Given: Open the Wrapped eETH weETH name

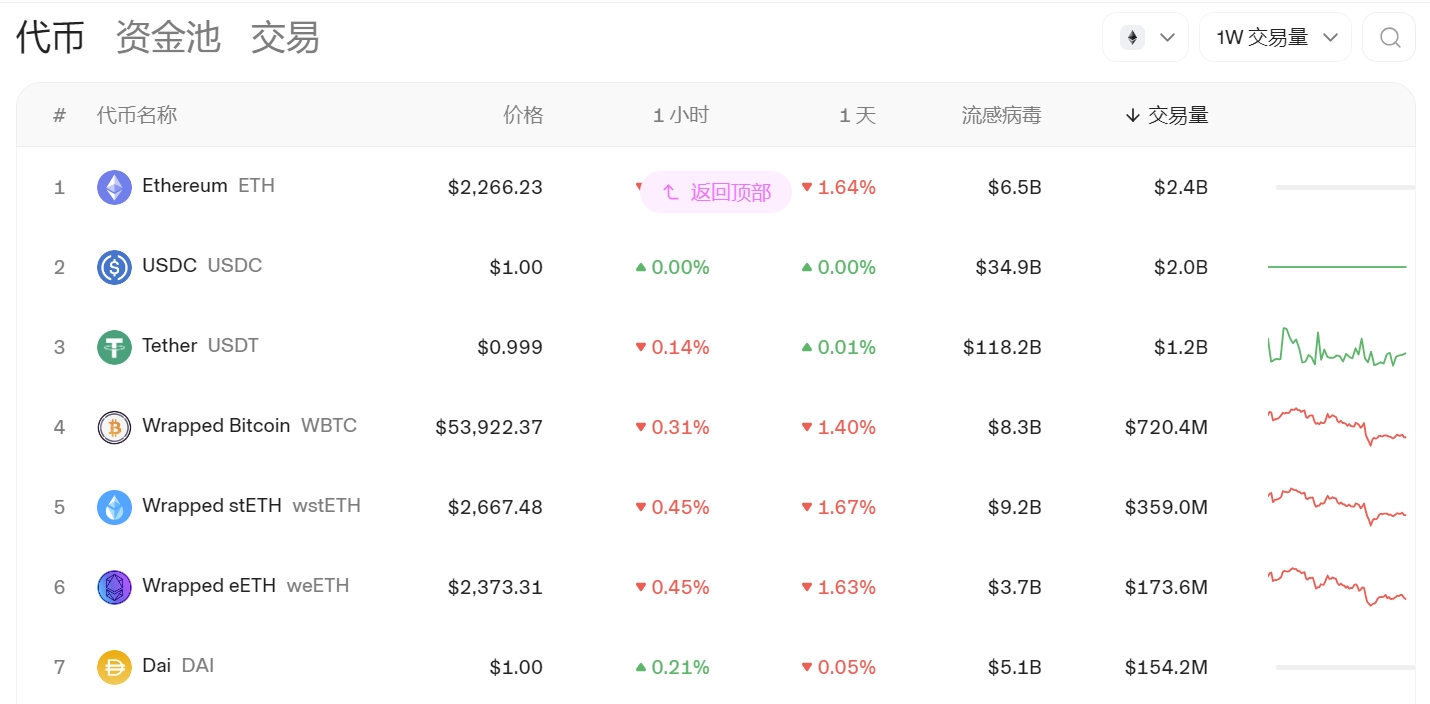Looking at the screenshot, I should click(x=246, y=585).
